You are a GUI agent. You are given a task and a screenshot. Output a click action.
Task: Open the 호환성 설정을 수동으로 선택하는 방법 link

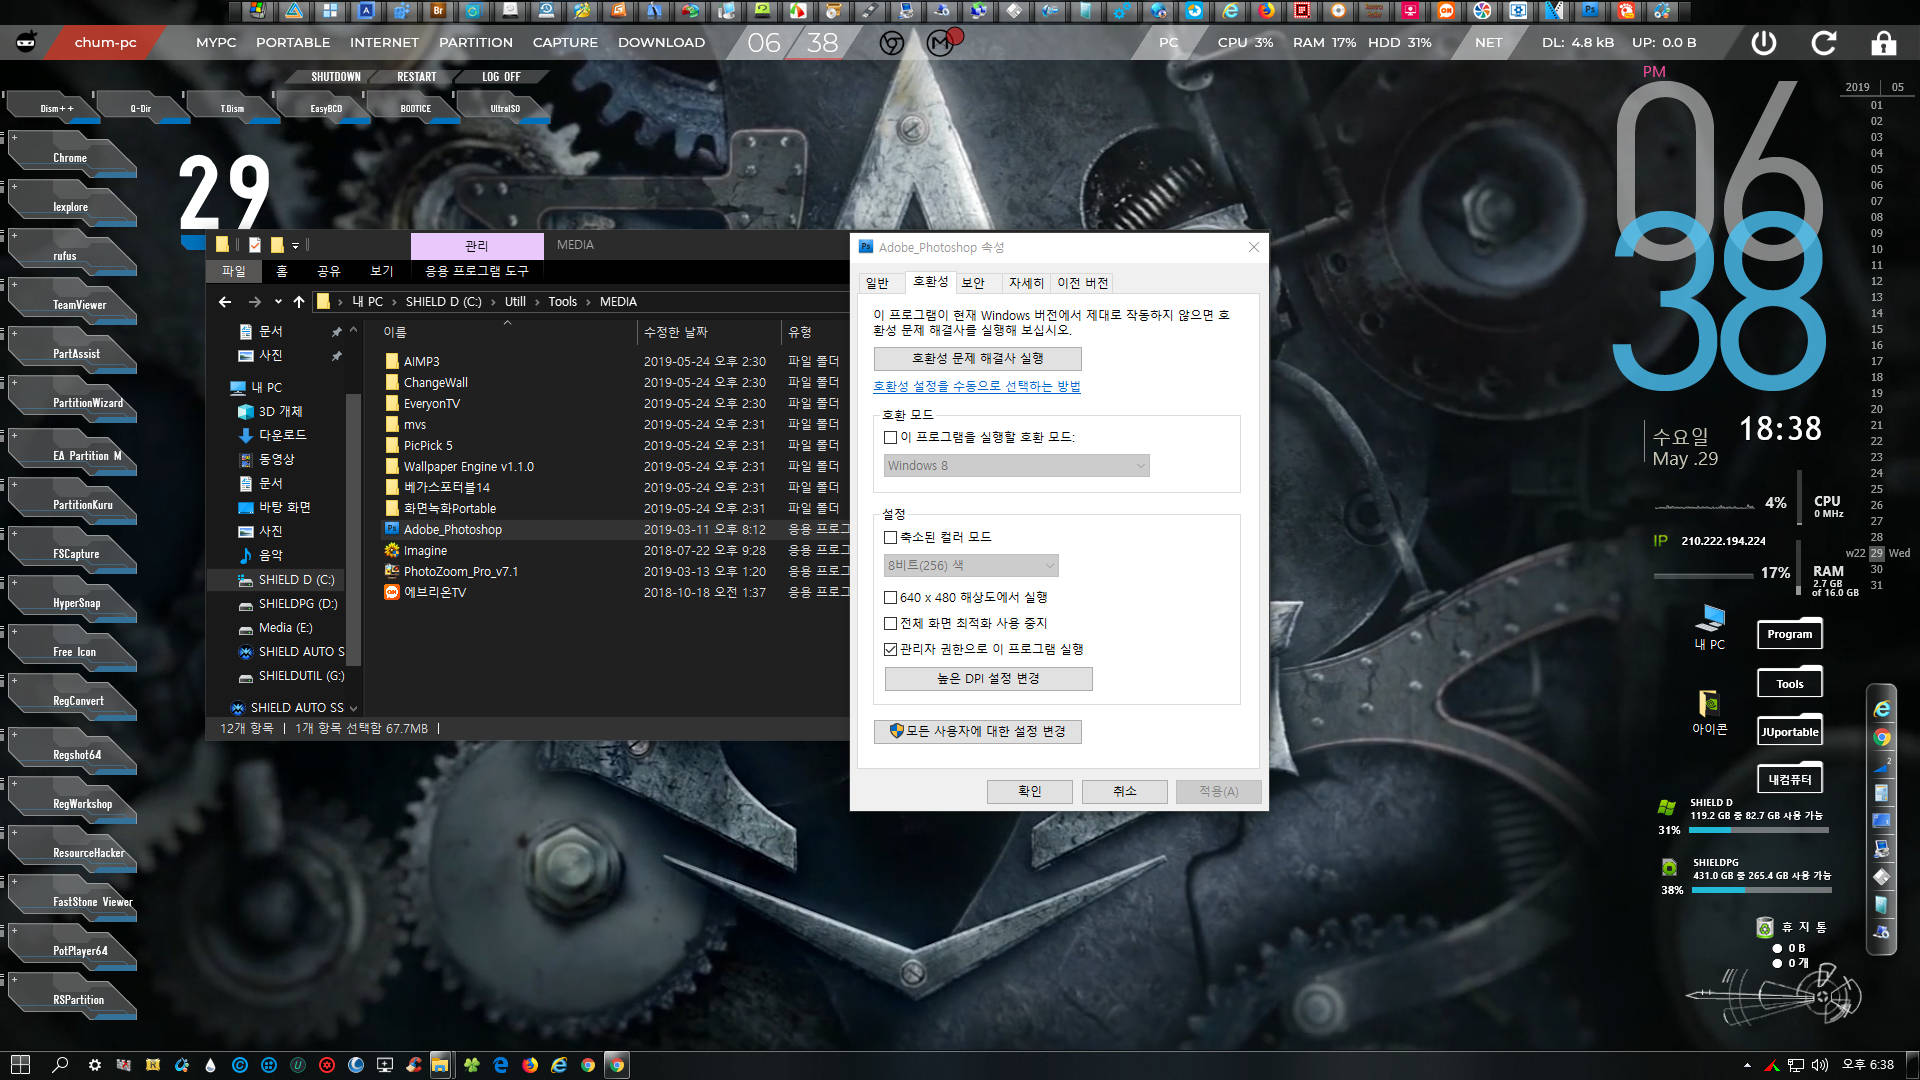click(976, 386)
